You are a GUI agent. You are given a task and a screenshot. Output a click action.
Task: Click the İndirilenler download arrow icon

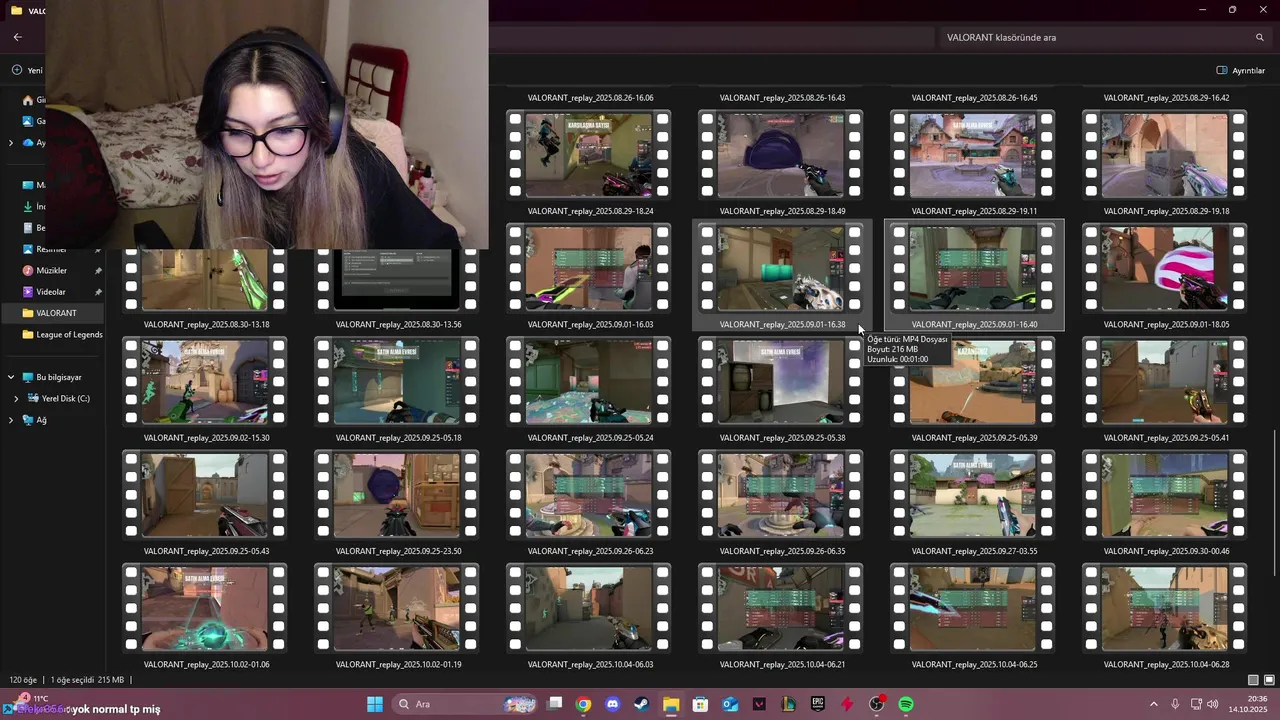tap(28, 206)
